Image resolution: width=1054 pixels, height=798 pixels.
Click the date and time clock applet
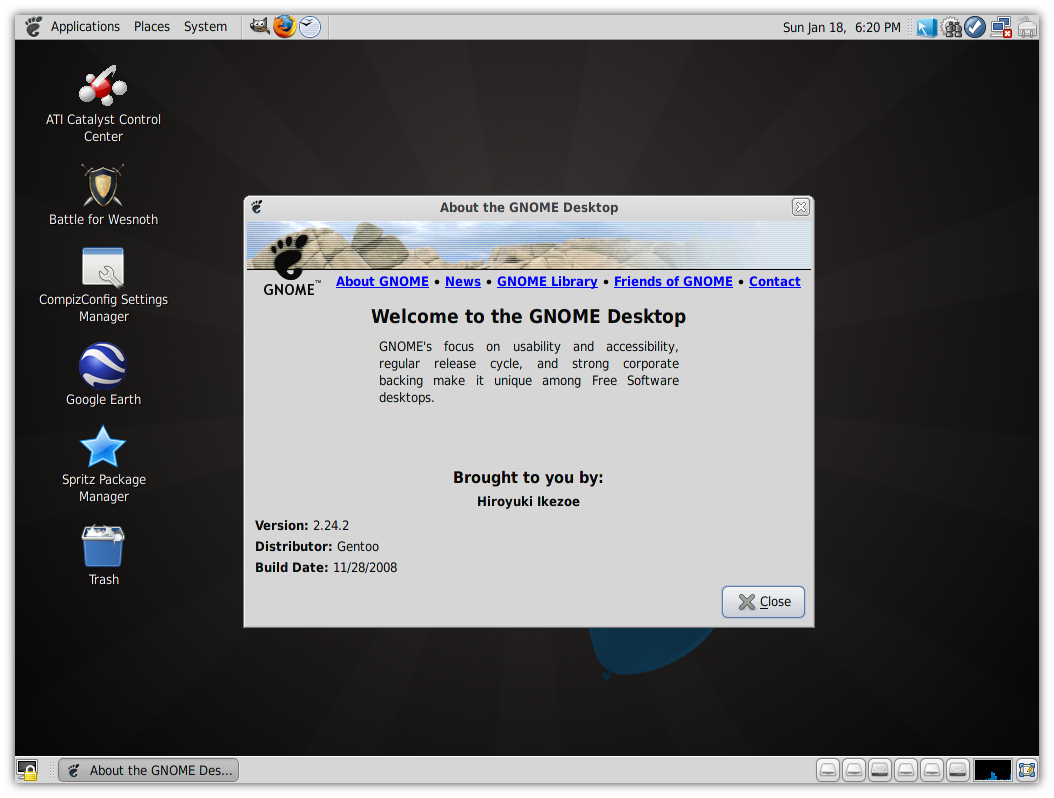(x=842, y=28)
